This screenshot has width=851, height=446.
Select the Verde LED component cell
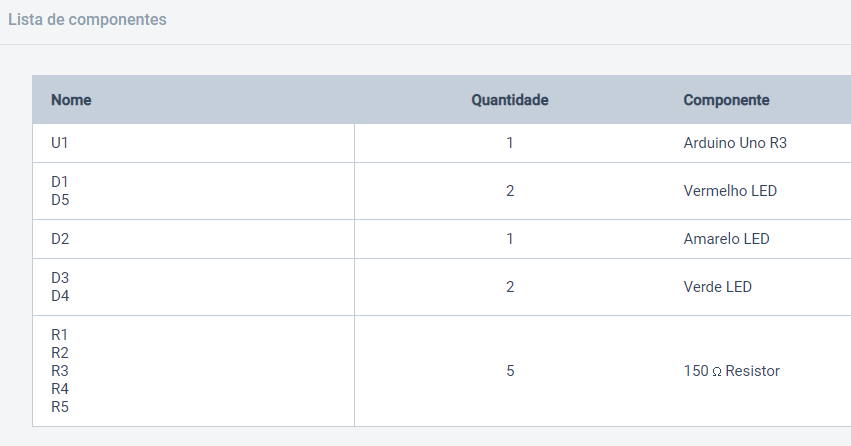[x=717, y=286]
